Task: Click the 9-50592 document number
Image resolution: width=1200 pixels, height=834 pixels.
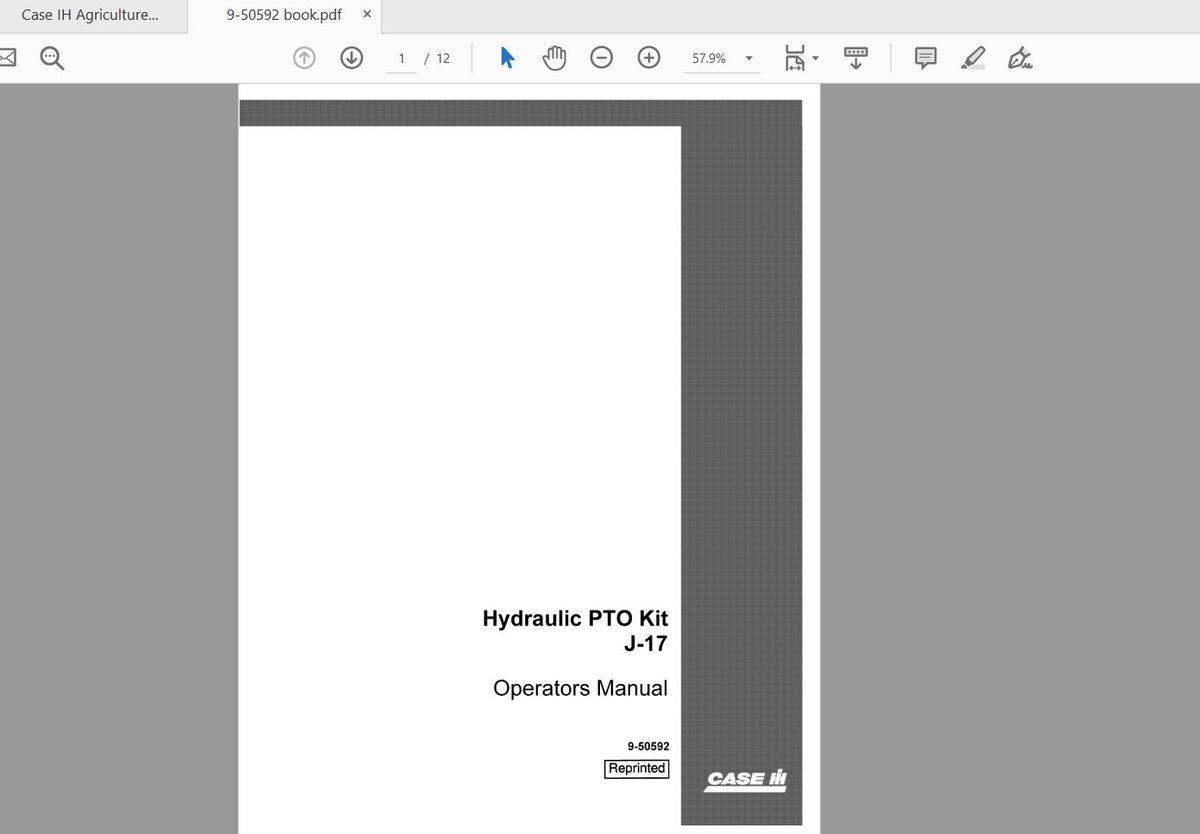Action: point(648,746)
